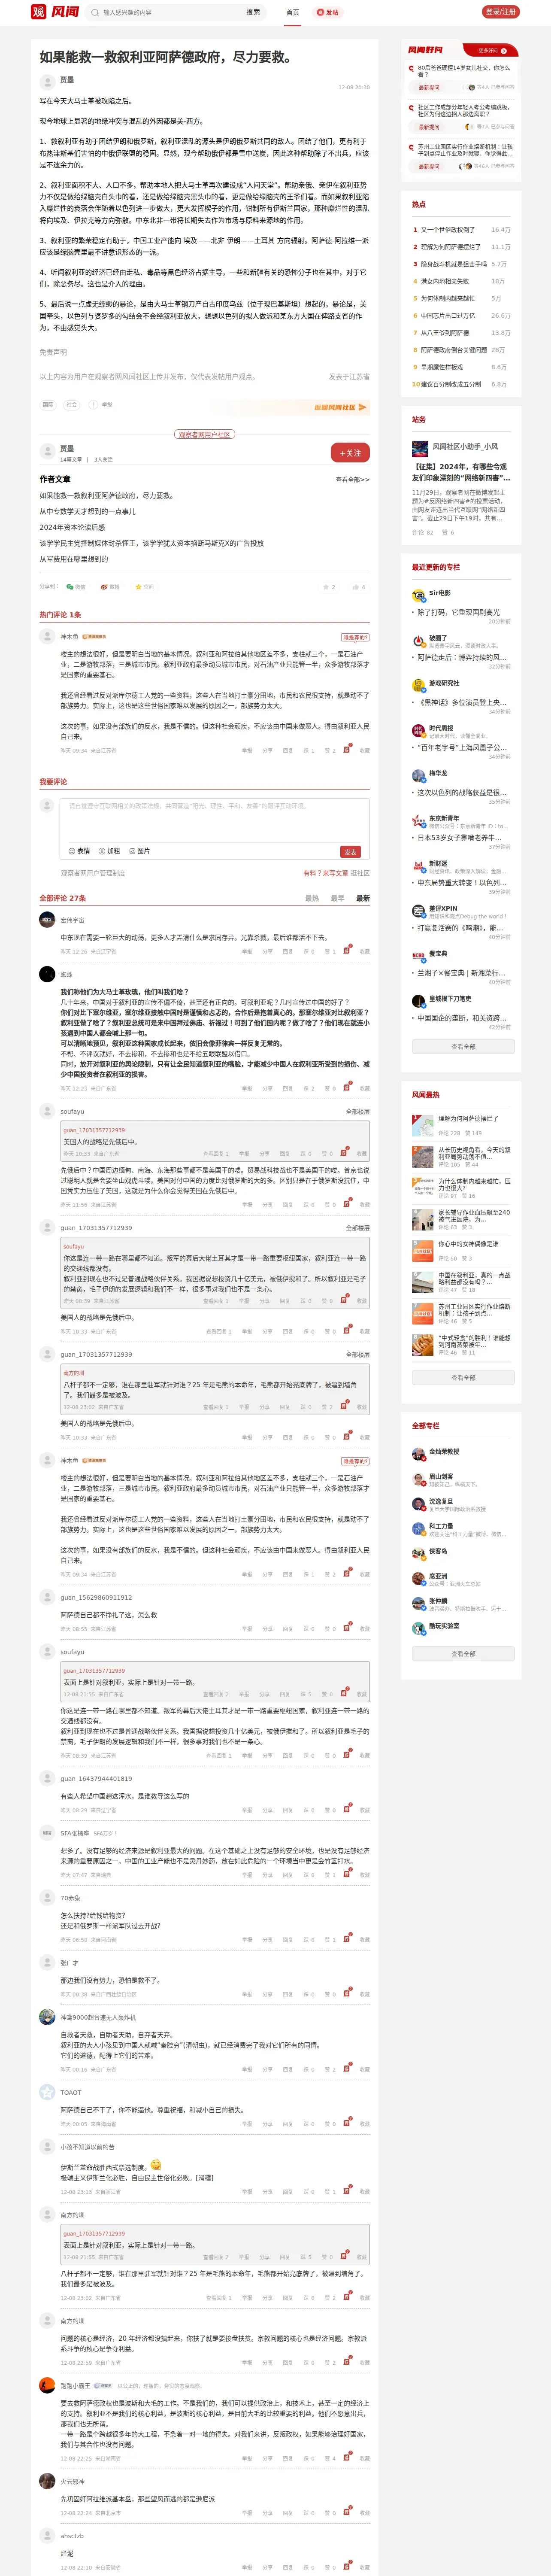Click 沈逸复旦 column avatar
Screen dimensions: 551x2576
pos(419,1504)
